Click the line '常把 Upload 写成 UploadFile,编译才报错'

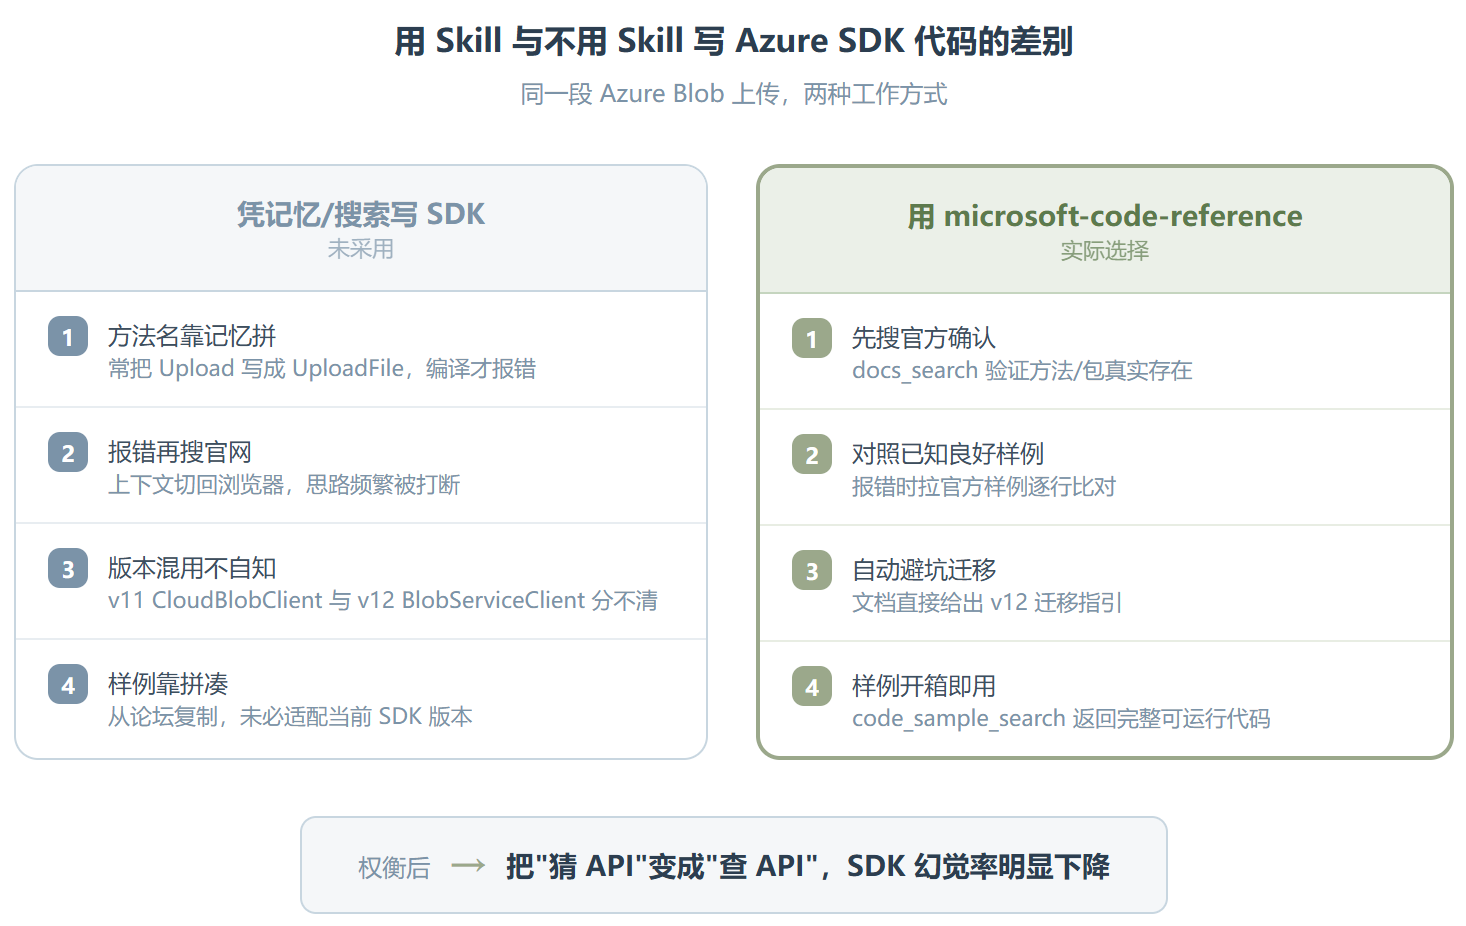[322, 369]
